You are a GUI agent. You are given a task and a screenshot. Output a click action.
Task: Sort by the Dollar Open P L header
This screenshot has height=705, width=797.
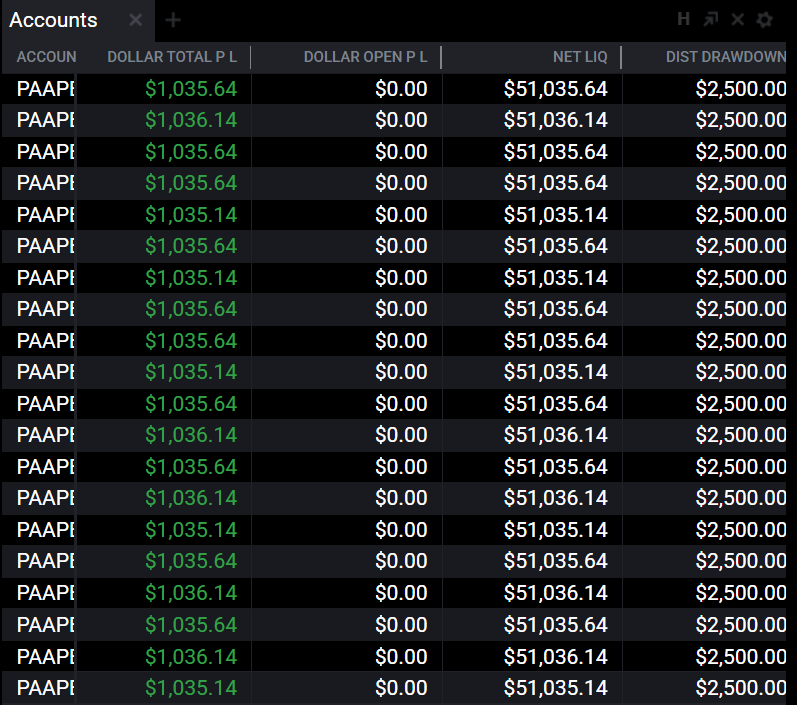pyautogui.click(x=365, y=57)
